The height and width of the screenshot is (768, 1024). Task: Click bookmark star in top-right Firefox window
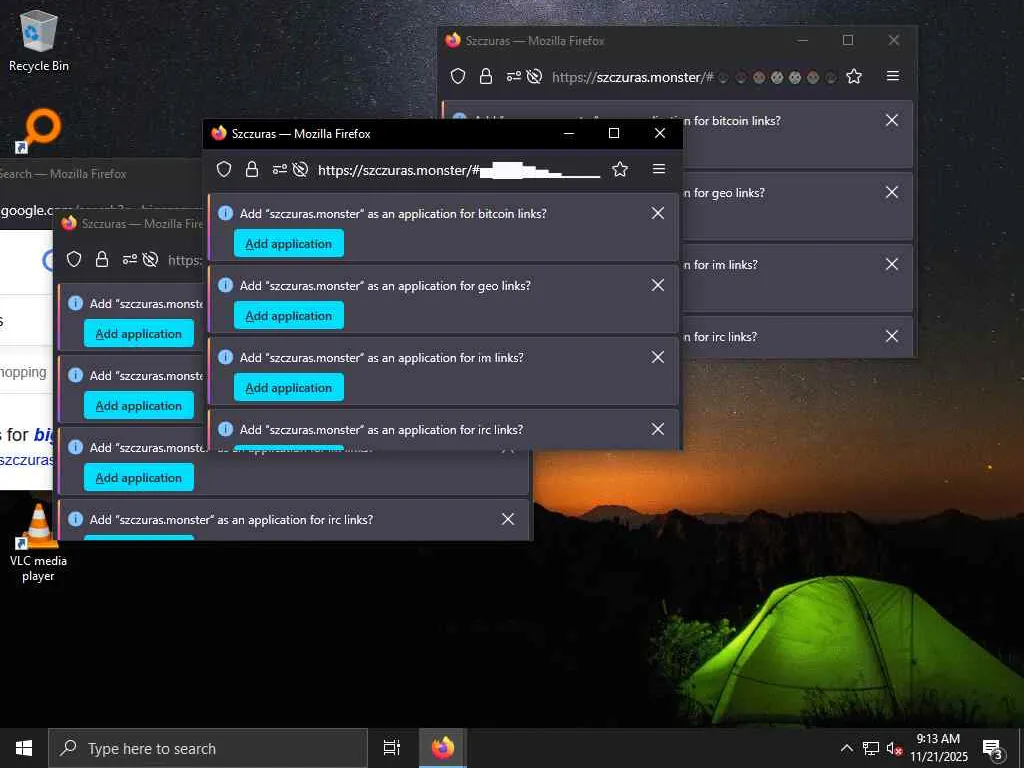854,77
